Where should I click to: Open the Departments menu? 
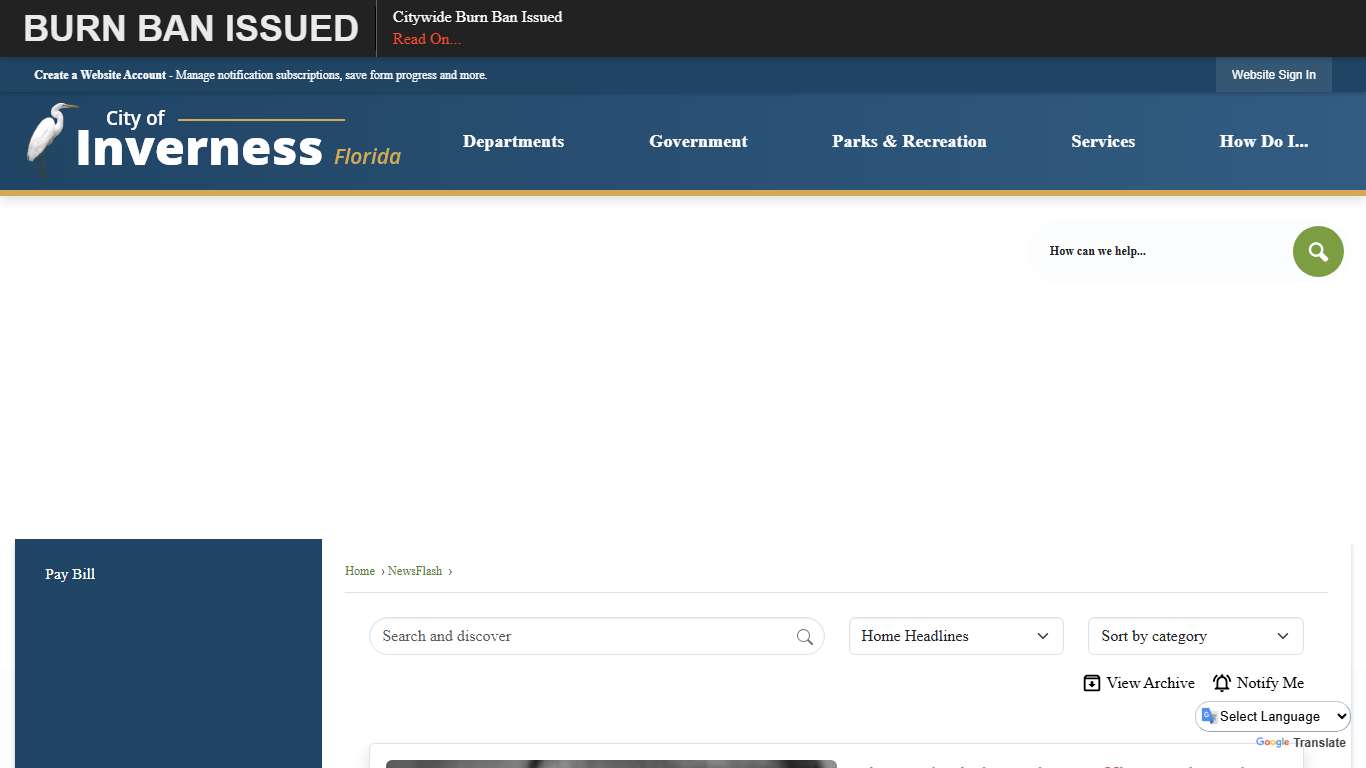[x=513, y=141]
